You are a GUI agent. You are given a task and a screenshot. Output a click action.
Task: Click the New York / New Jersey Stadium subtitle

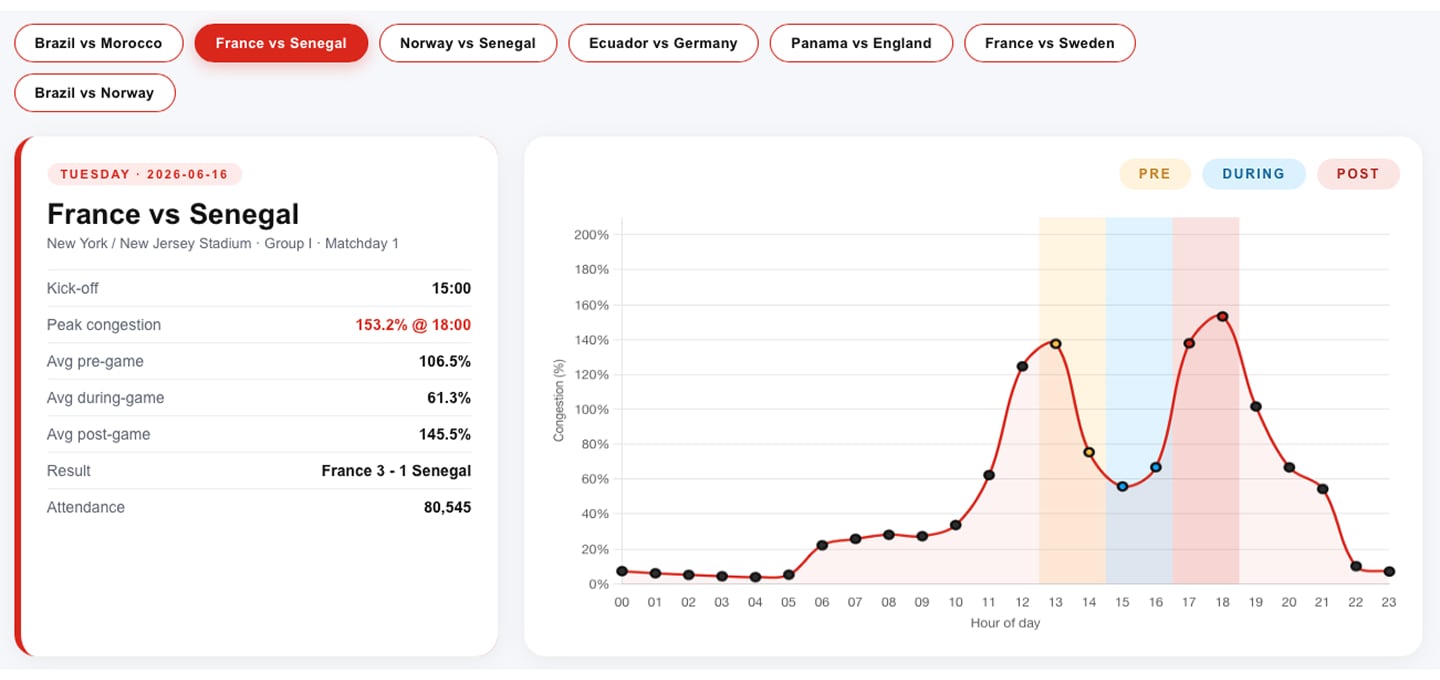(223, 243)
